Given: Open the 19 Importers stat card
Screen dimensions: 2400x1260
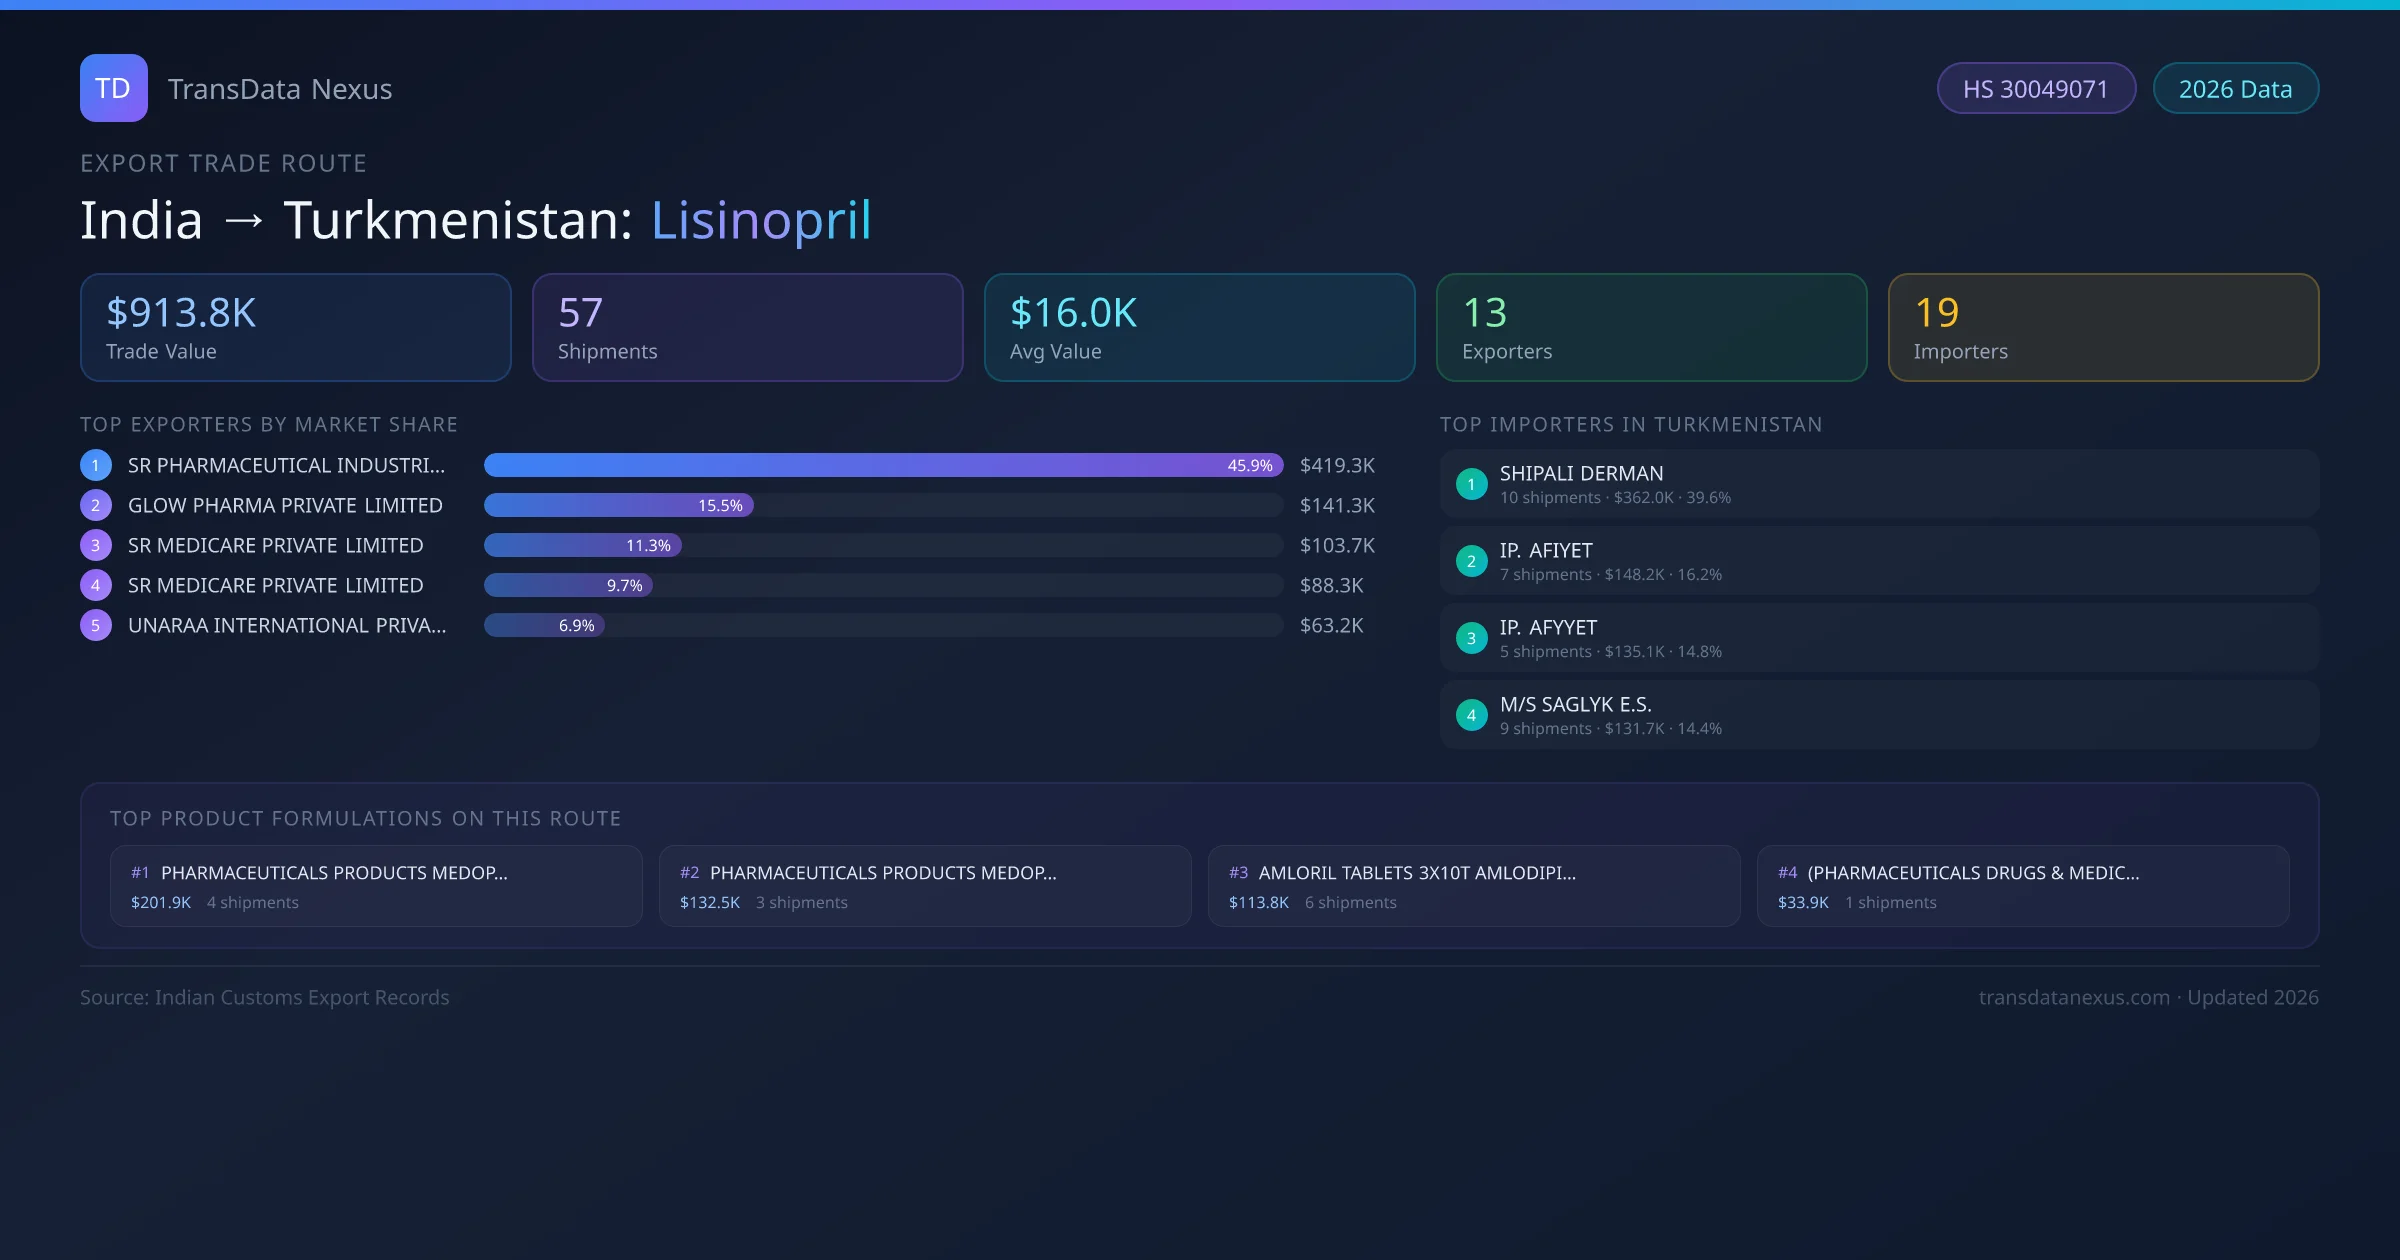Looking at the screenshot, I should [2103, 327].
